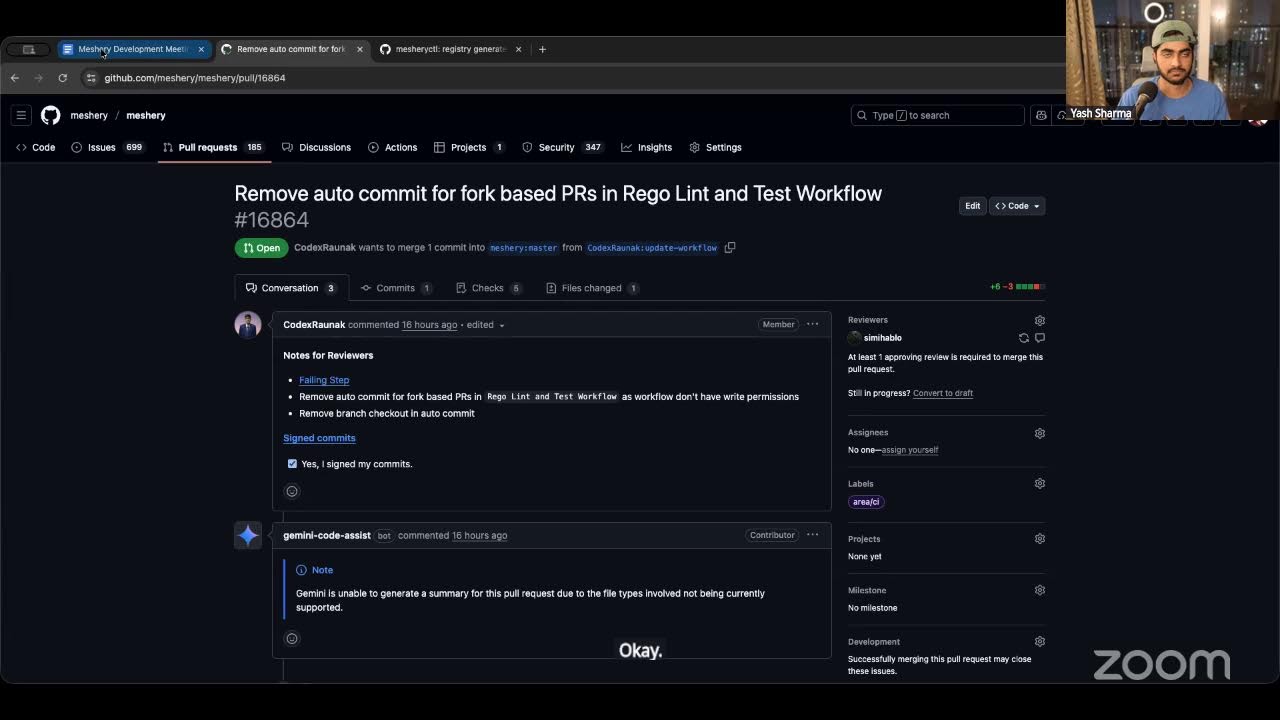This screenshot has height=720, width=1280.
Task: Open the repository Projects tab
Action: tap(469, 147)
